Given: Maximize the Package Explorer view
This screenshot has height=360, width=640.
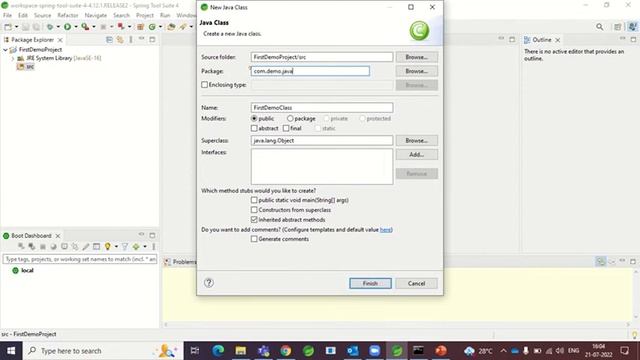Looking at the screenshot, I should 152,40.
